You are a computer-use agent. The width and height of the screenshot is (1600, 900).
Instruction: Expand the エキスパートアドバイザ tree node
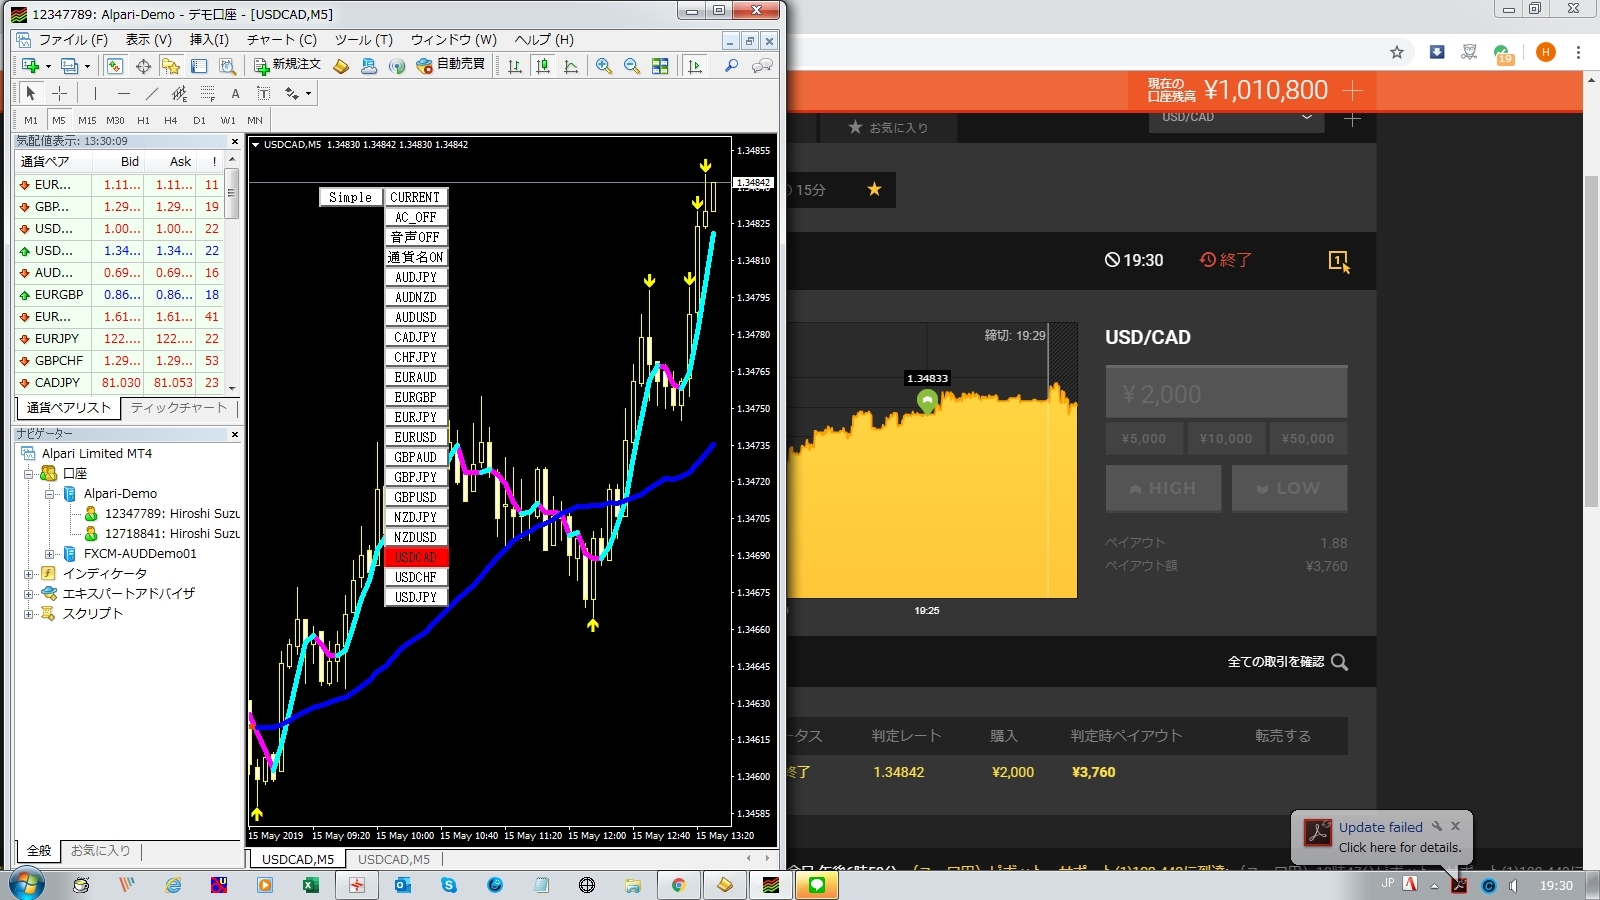tap(29, 594)
